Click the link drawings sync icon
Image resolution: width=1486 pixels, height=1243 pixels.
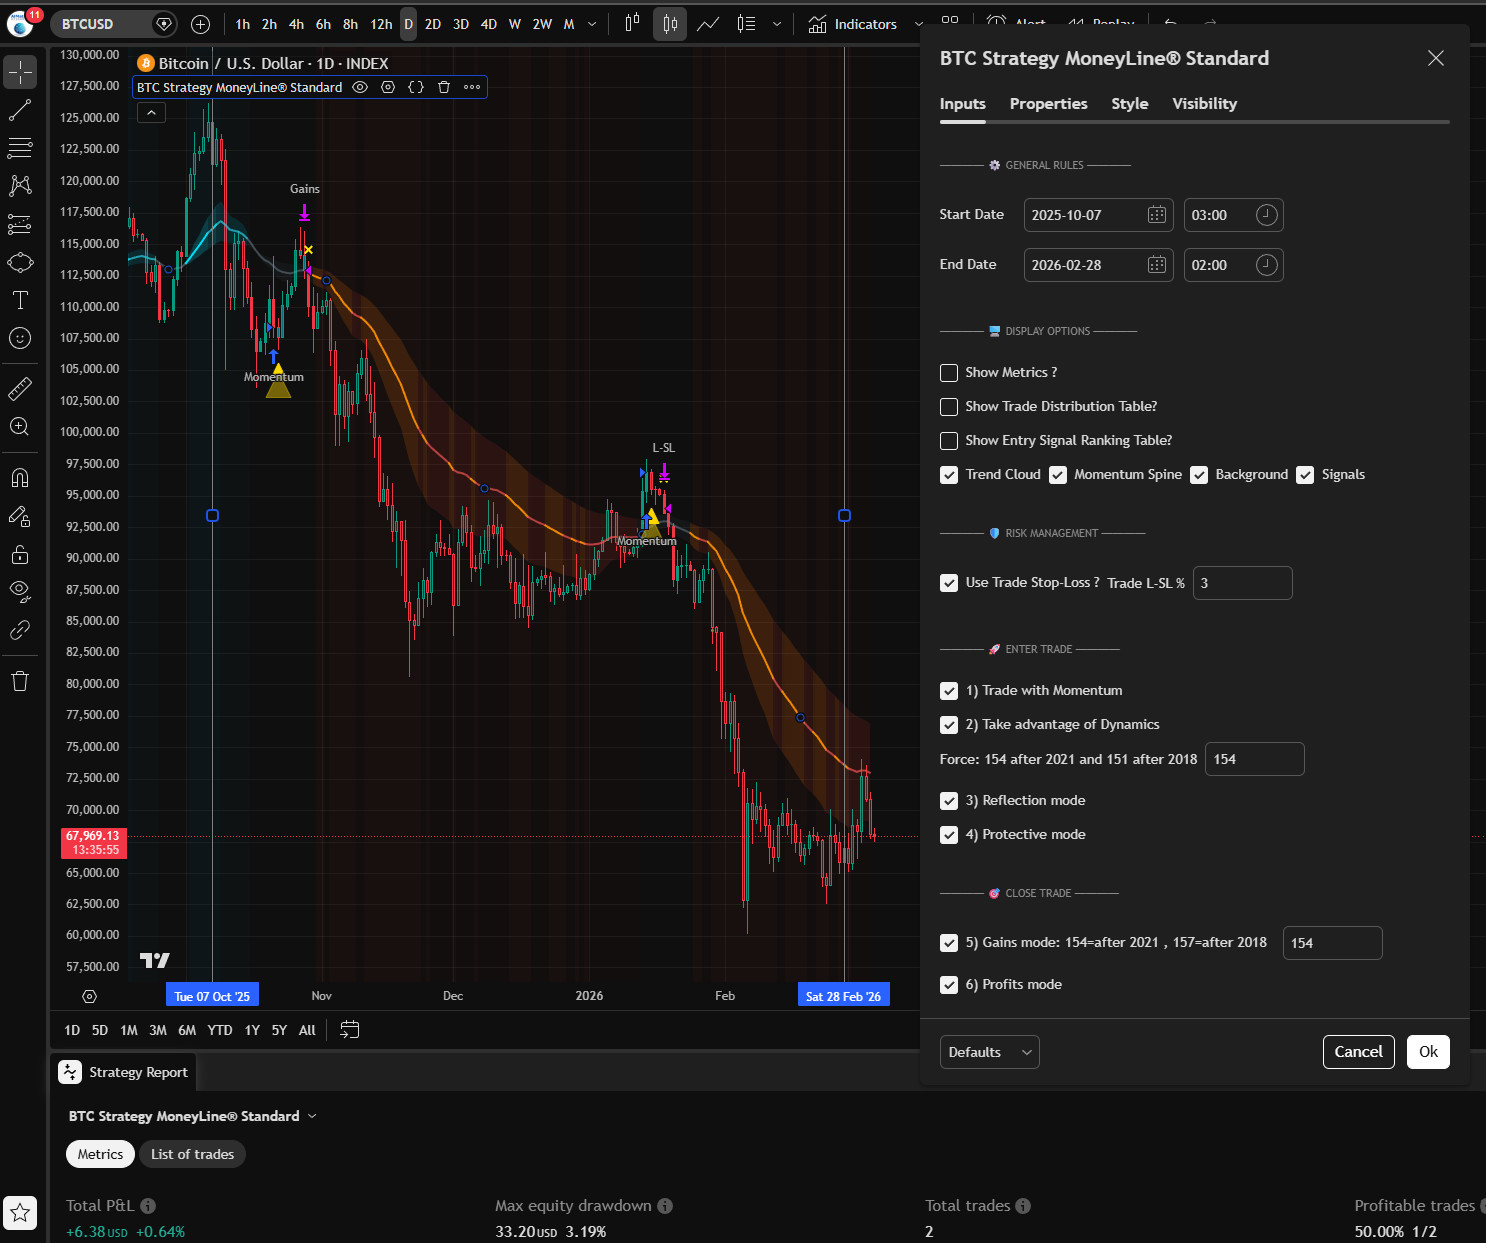(x=20, y=630)
